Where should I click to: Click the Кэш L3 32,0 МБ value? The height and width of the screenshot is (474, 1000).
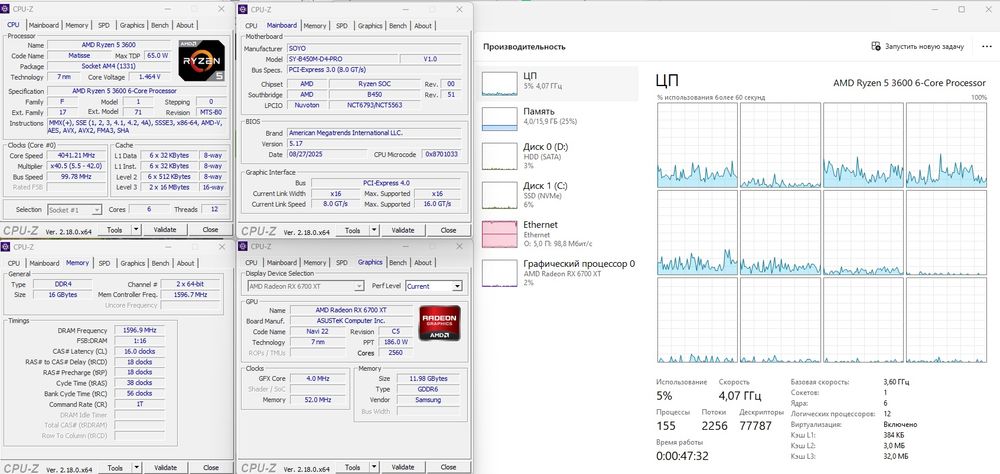tap(896, 456)
